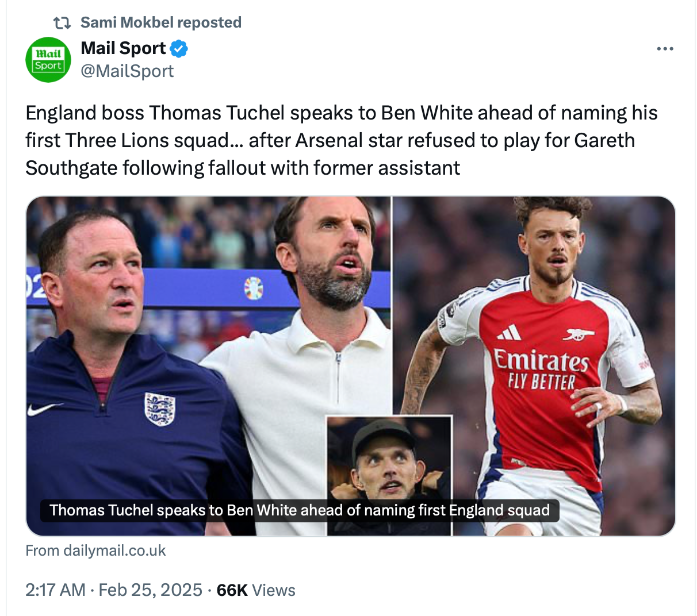Screen dimensions: 697x616
Task: Click the tweet text about Thomas Tuchel
Action: (340, 140)
